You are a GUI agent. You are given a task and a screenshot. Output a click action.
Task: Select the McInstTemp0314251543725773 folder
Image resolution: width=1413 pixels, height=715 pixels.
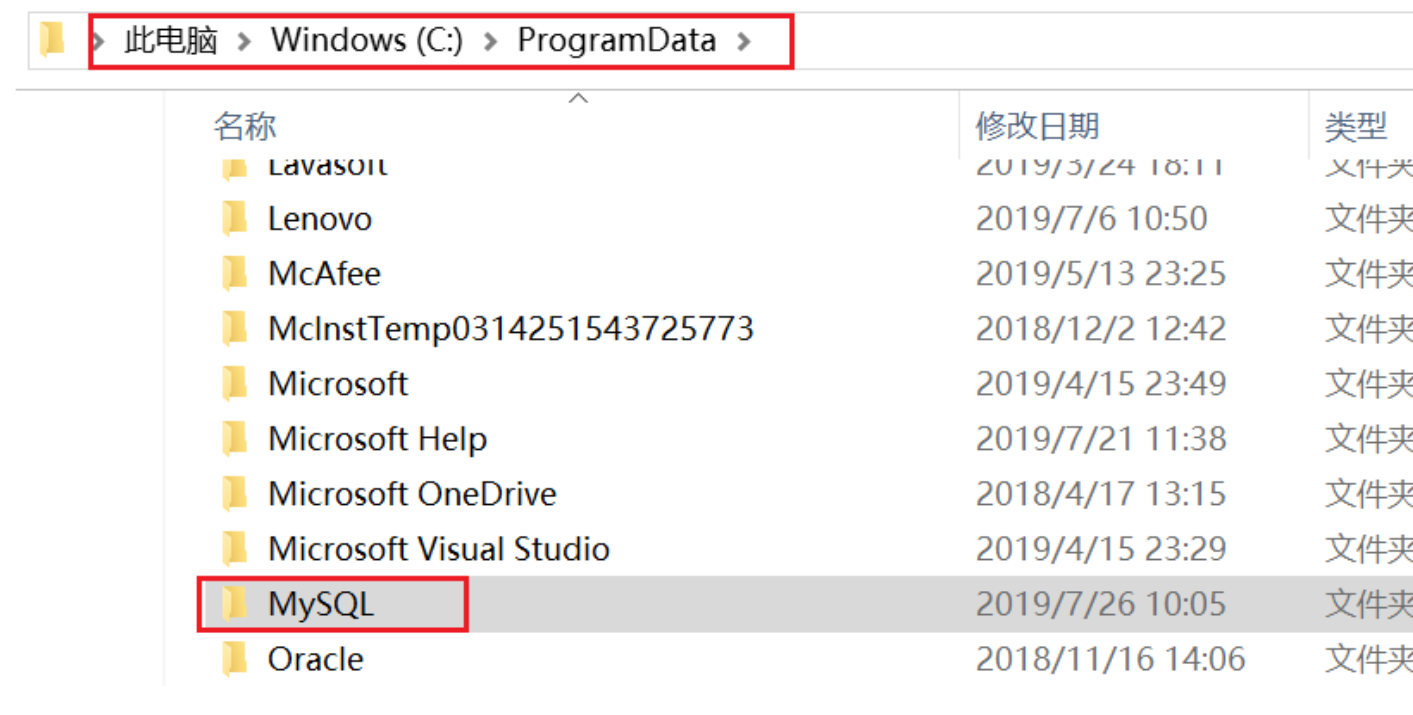point(510,328)
